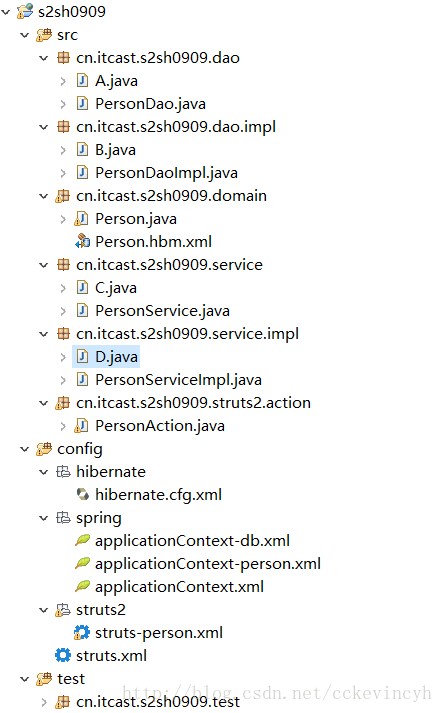The width and height of the screenshot is (443, 713).
Task: Select the Person.hbm.xml label
Action: point(154,241)
